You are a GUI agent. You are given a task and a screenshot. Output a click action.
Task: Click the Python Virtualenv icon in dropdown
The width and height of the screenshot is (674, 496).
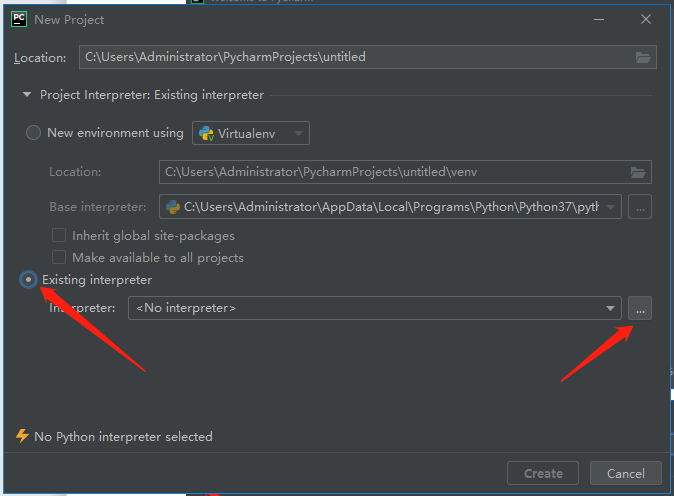(206, 134)
